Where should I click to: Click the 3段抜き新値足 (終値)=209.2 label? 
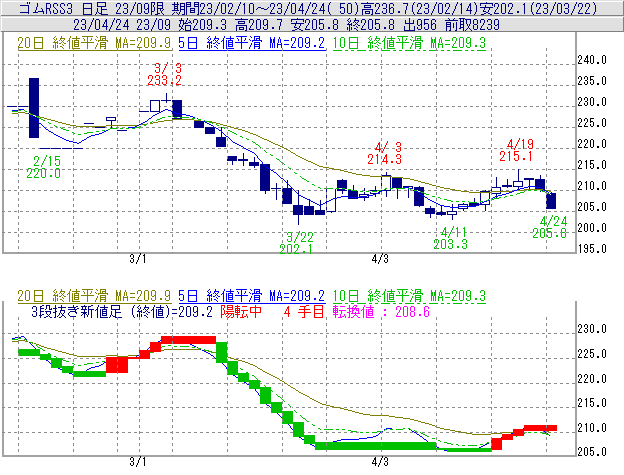pos(122,311)
